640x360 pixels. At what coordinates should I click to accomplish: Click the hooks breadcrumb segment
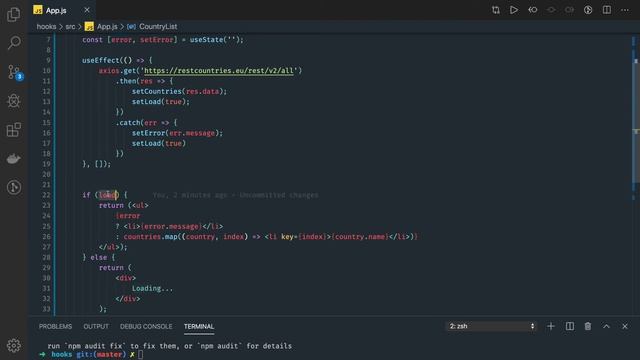coord(46,27)
